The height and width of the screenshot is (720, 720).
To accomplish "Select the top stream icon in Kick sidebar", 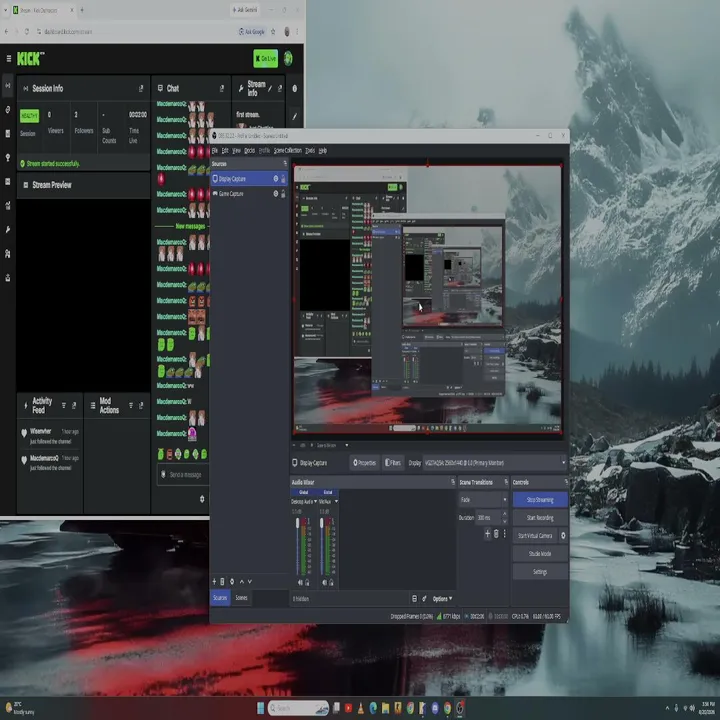I will (x=8, y=85).
